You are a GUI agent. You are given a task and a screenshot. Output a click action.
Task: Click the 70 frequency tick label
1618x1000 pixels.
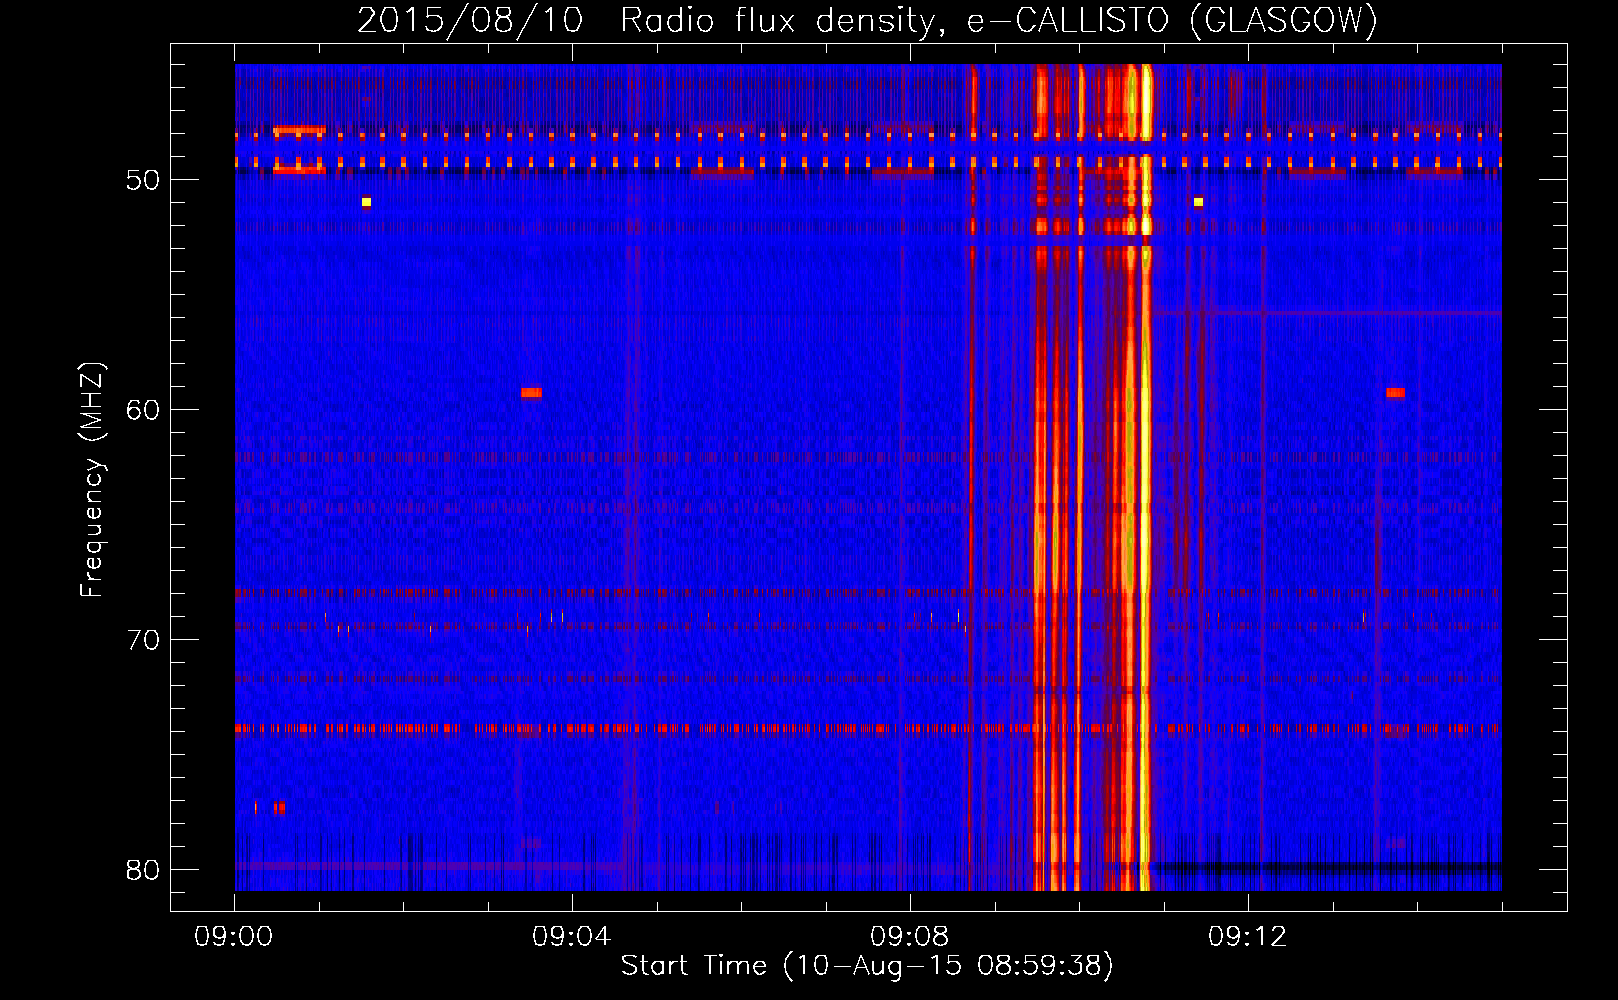click(x=143, y=640)
